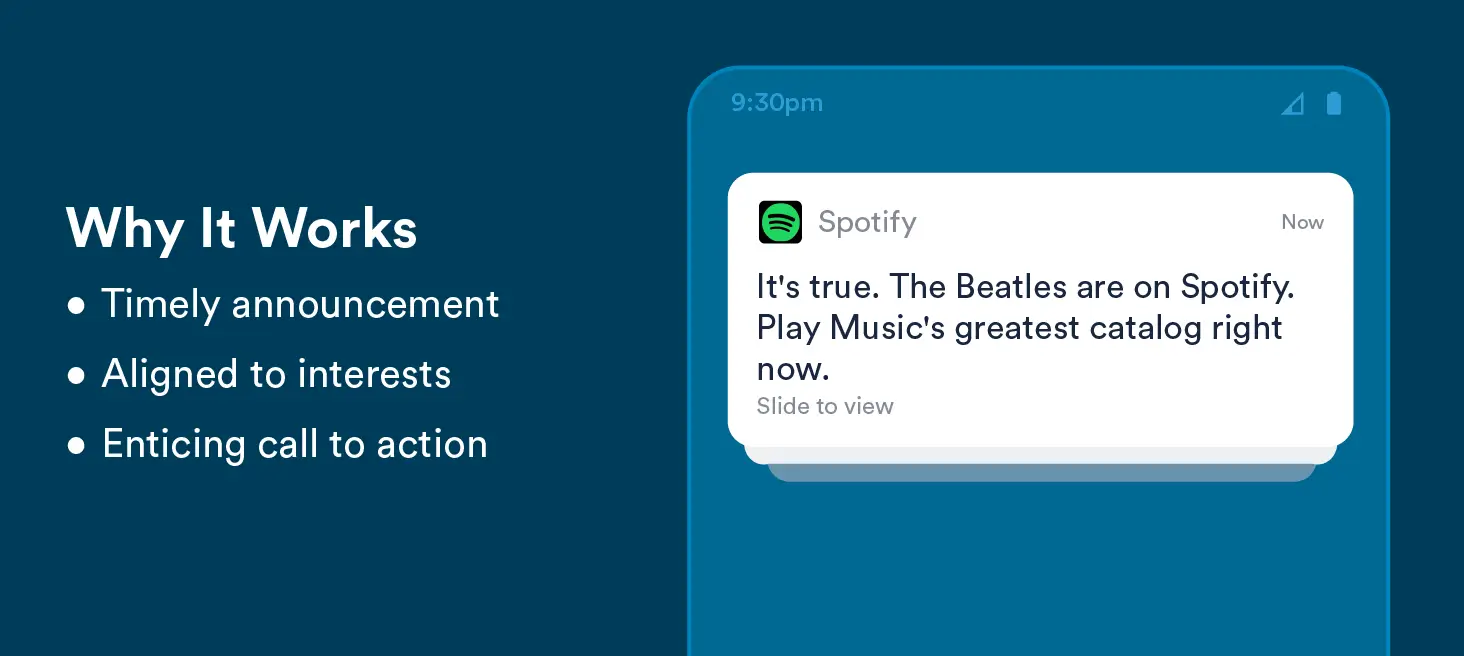Expand the bottommost gray stacked notification
1464x656 pixels.
1042,473
